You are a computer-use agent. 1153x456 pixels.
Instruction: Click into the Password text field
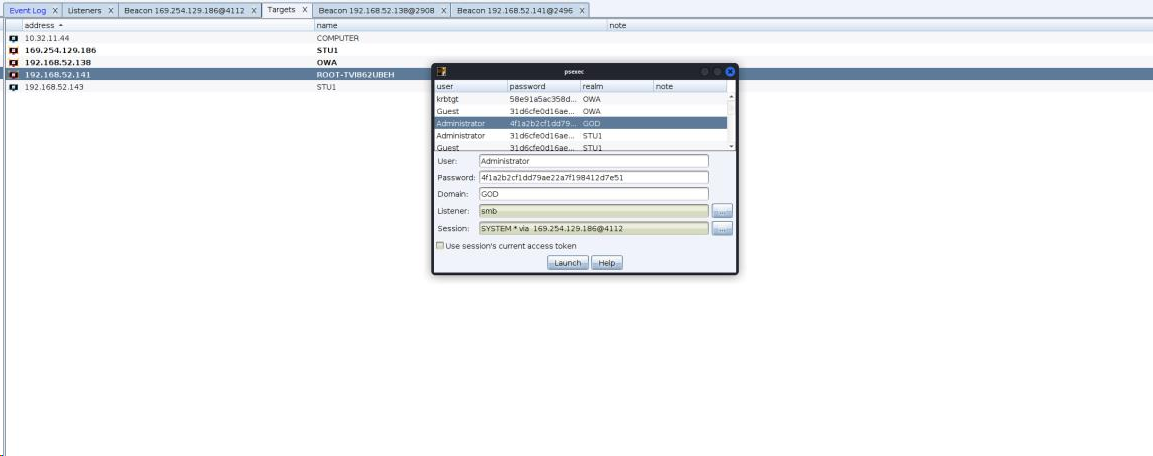[593, 177]
